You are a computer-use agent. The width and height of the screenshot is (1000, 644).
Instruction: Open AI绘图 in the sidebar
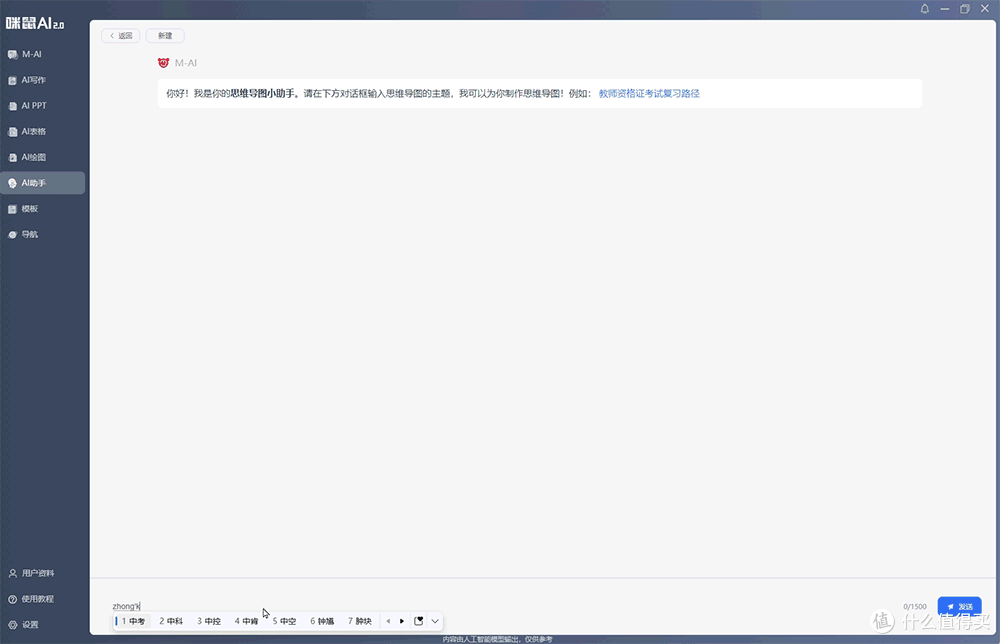pos(42,157)
